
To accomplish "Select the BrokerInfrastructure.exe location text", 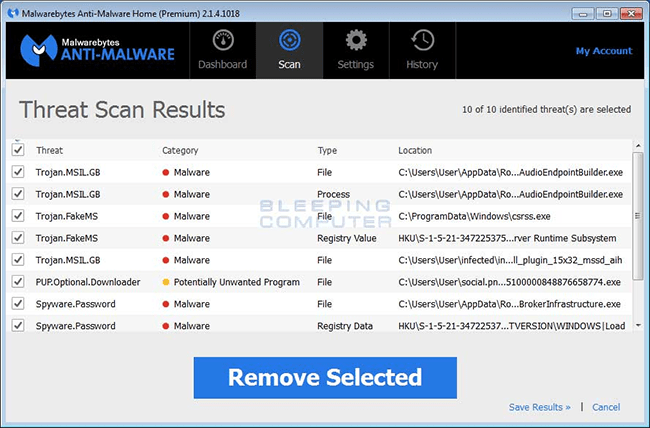I will point(509,304).
